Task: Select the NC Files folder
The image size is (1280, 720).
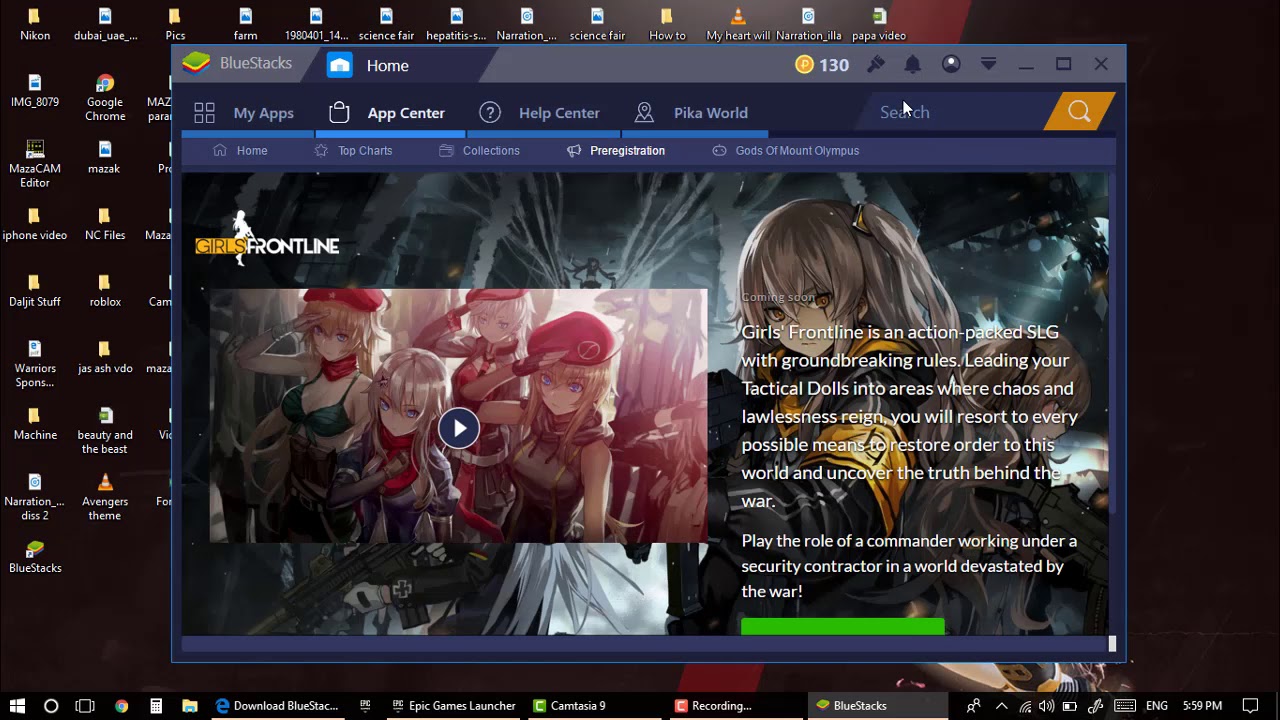Action: point(105,224)
